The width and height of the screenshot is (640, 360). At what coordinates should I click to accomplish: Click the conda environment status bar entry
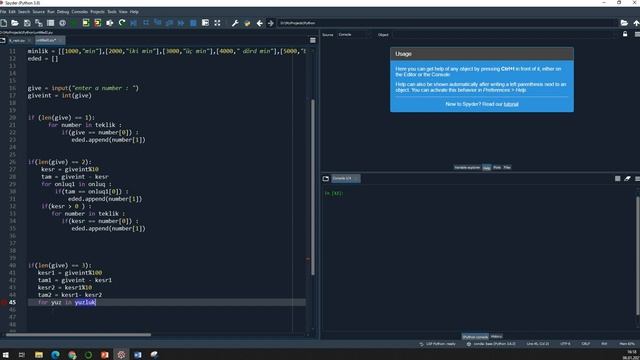click(491, 344)
